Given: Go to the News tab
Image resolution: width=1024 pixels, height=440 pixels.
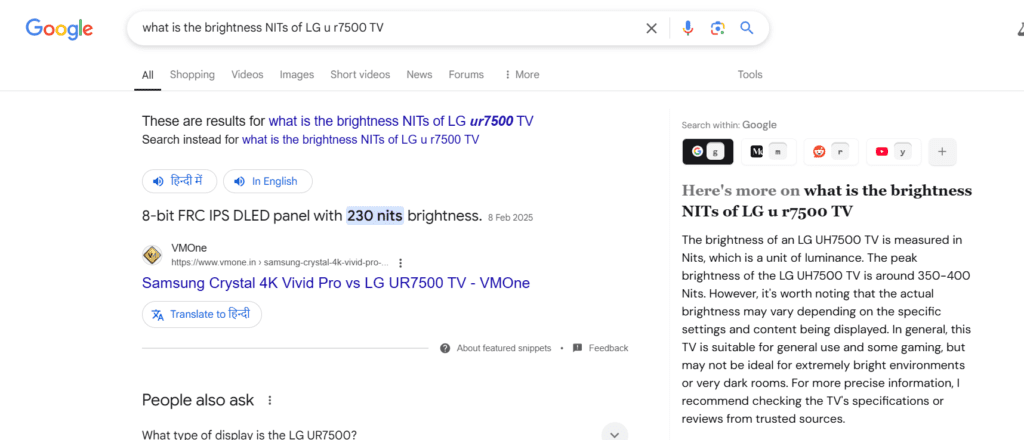Looking at the screenshot, I should pos(419,74).
